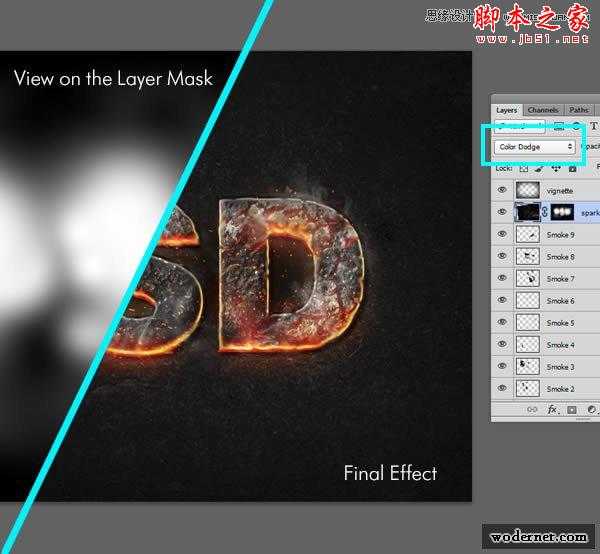Open the Color Dodge blend mode dropdown
This screenshot has height=554, width=600.
point(535,147)
